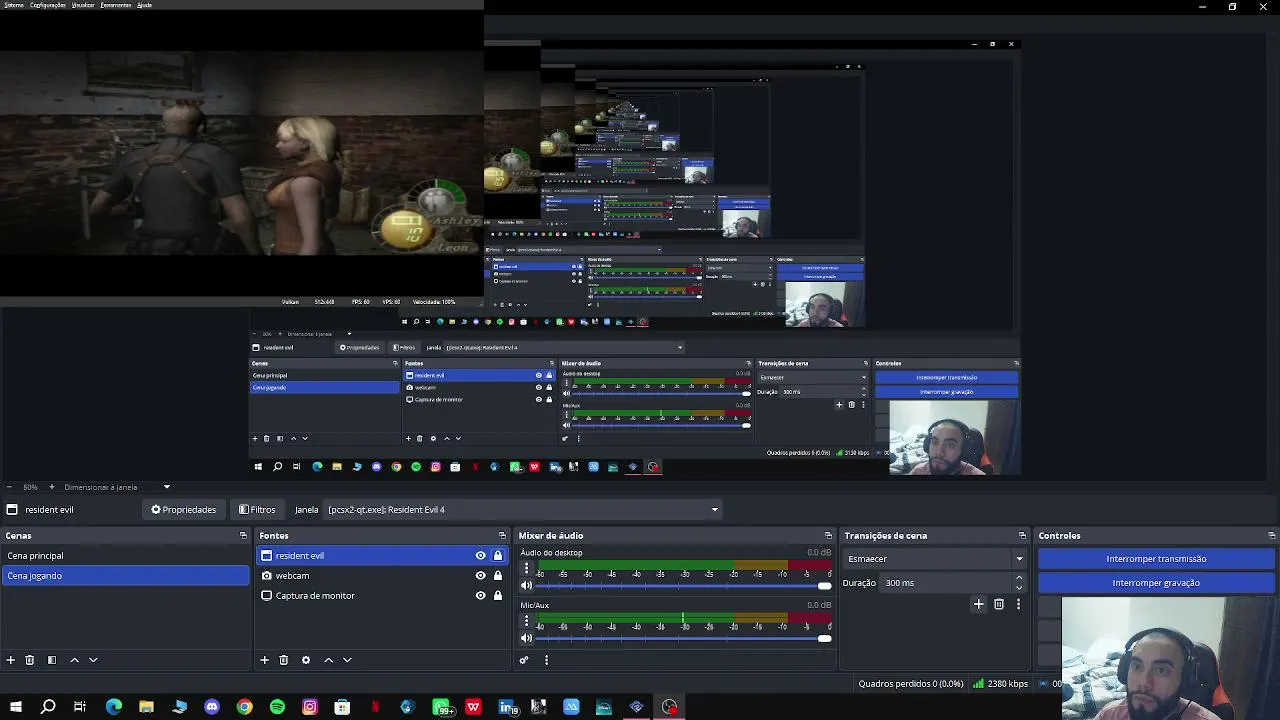Zoom in the preview with plus icon
1280x720 pixels.
pyautogui.click(x=54, y=487)
